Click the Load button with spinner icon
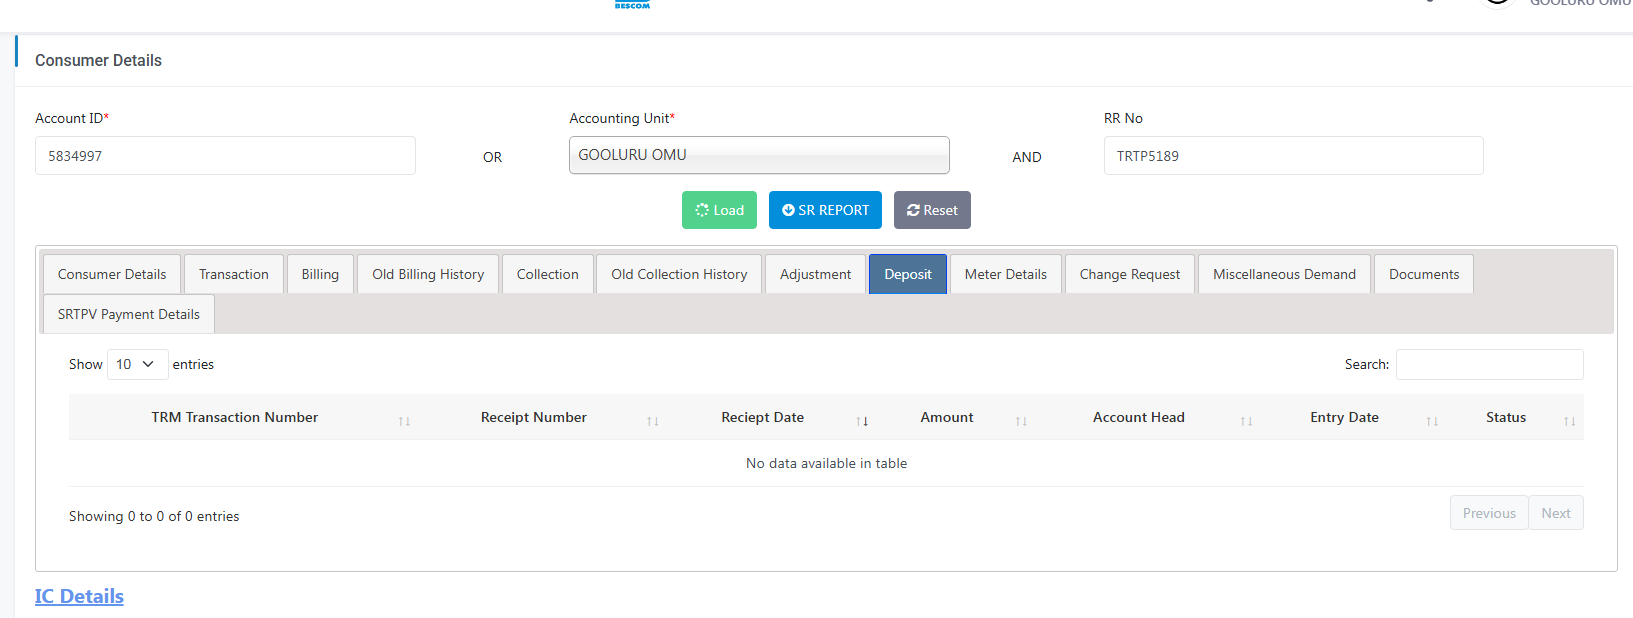Image resolution: width=1633 pixels, height=618 pixels. (x=719, y=210)
